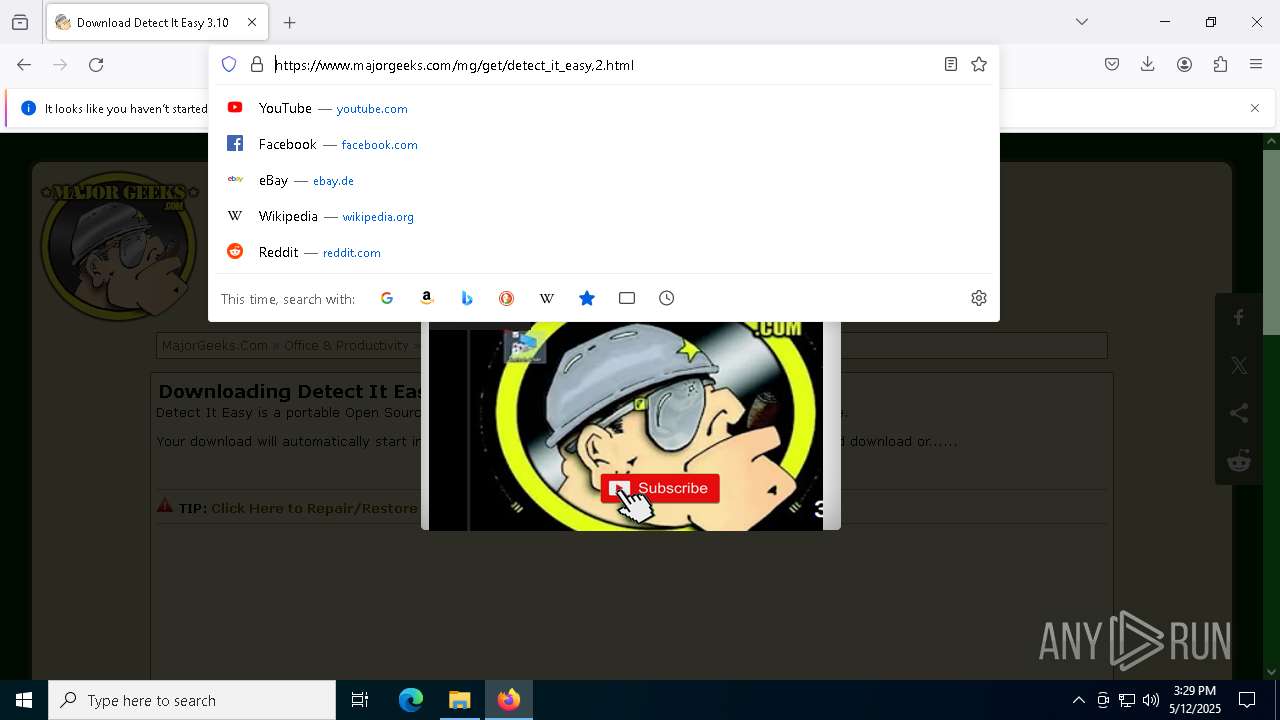Open Windows notification center
This screenshot has height=720, width=1280.
pyautogui.click(x=1247, y=700)
